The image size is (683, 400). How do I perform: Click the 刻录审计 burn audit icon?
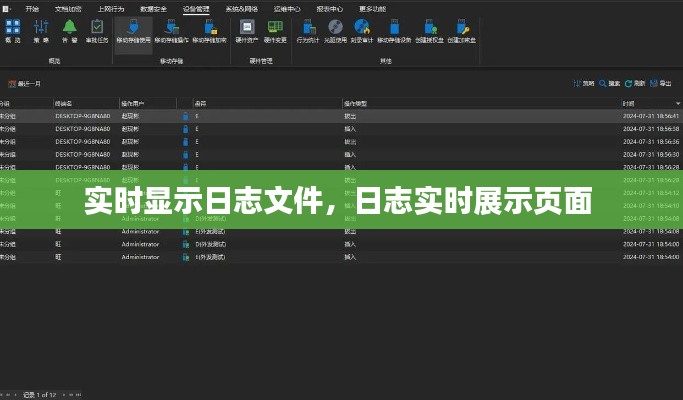tap(363, 31)
